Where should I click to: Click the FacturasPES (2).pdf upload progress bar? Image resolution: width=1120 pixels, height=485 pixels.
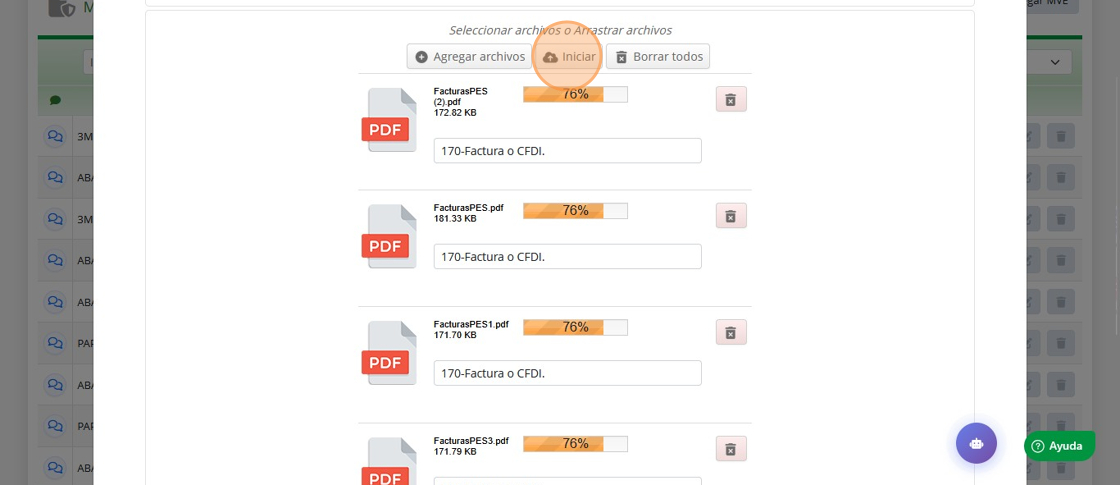(x=575, y=95)
